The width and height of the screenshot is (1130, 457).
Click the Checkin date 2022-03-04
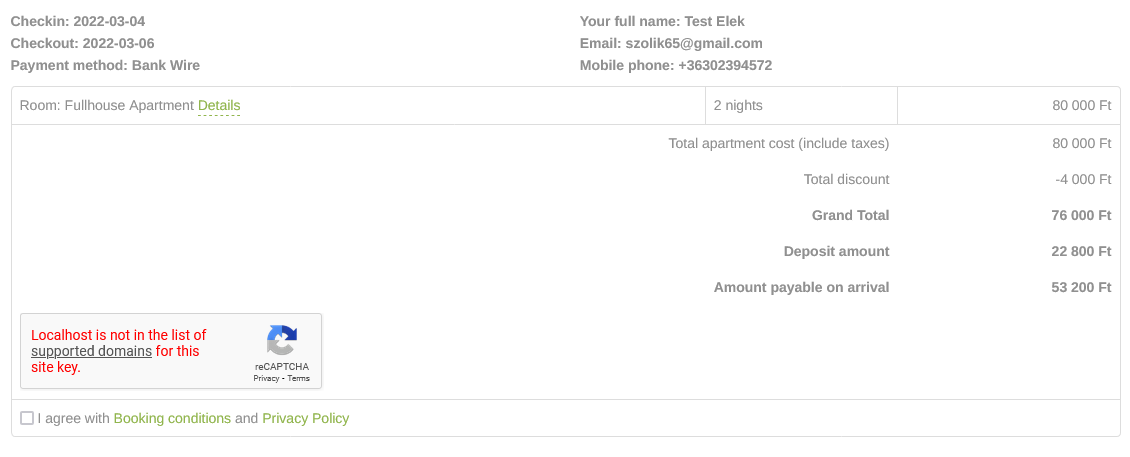click(x=115, y=21)
